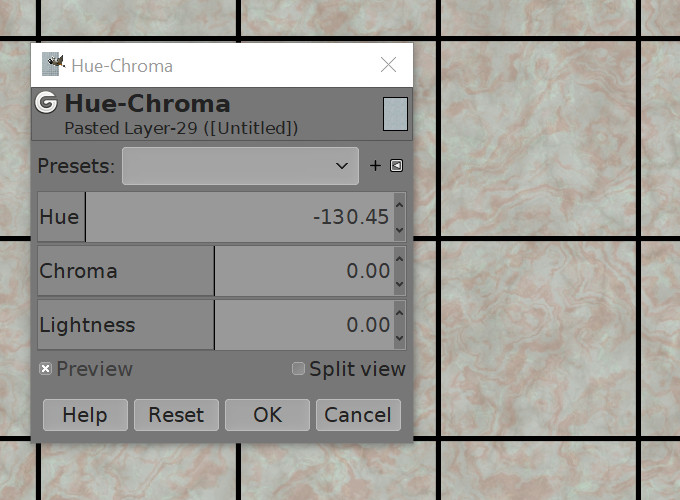Increase Lightness with the up arrow

click(400, 315)
